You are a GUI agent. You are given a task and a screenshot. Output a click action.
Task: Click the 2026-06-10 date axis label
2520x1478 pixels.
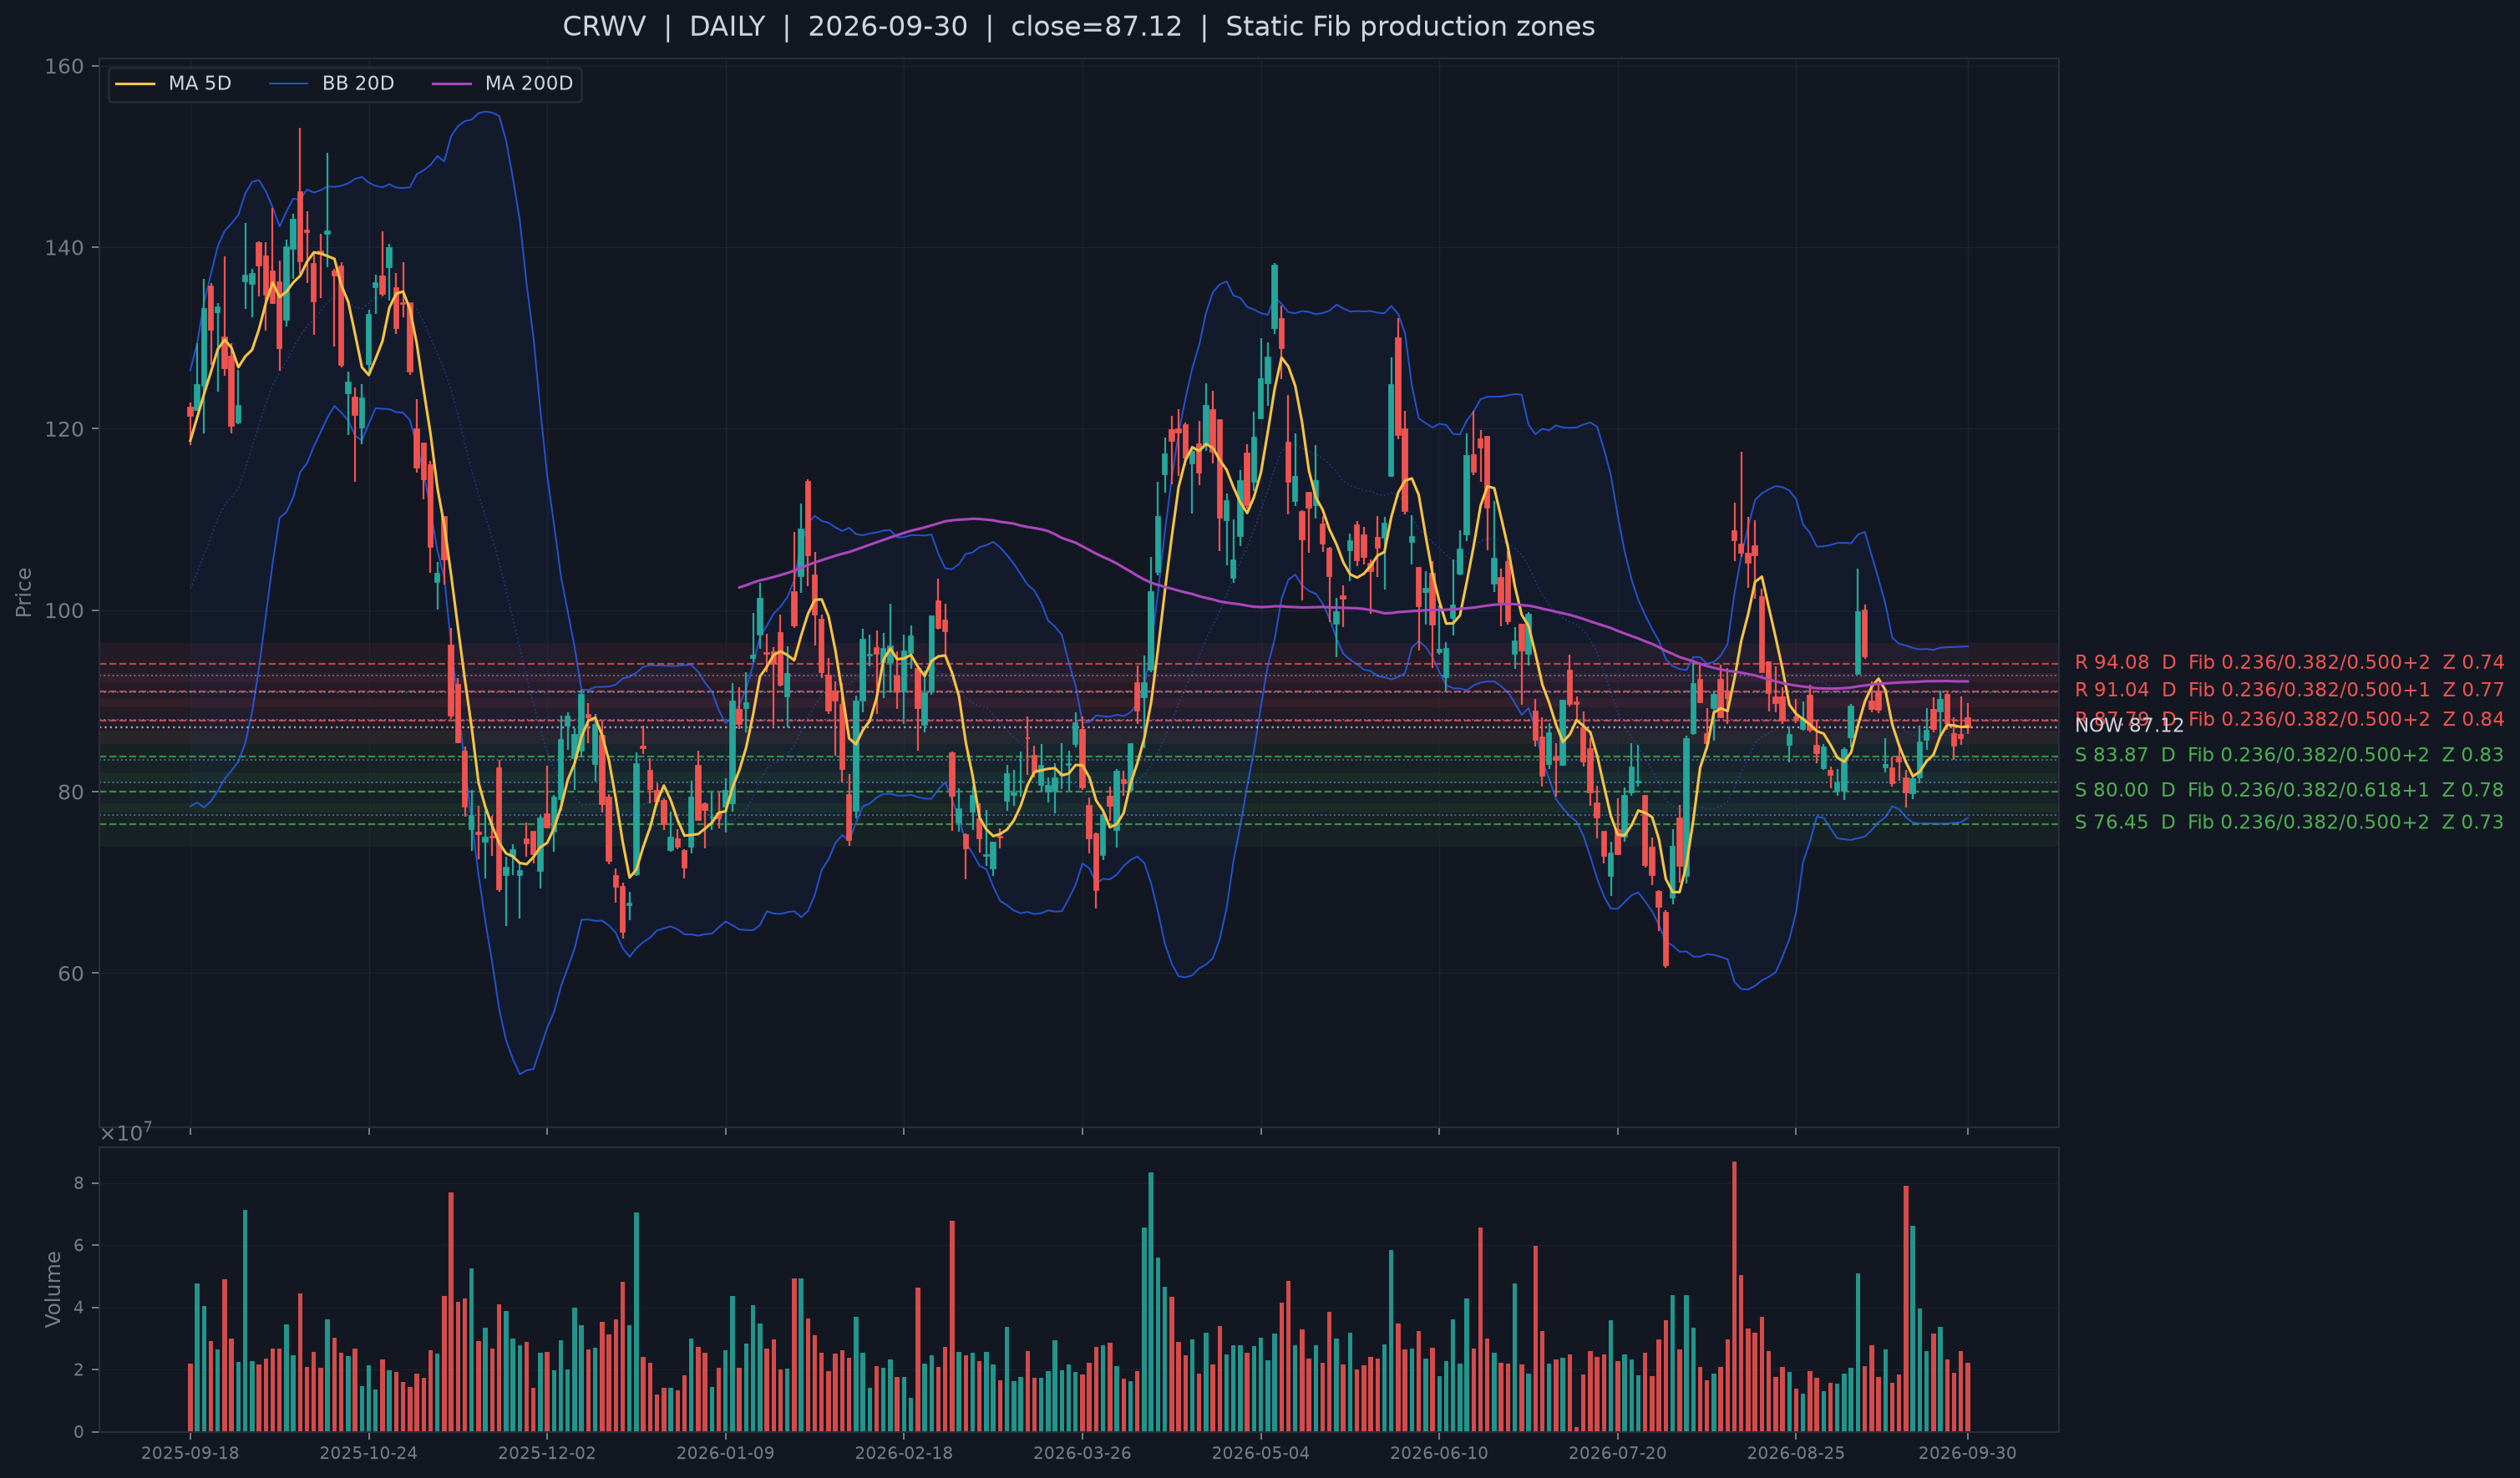1439,1453
